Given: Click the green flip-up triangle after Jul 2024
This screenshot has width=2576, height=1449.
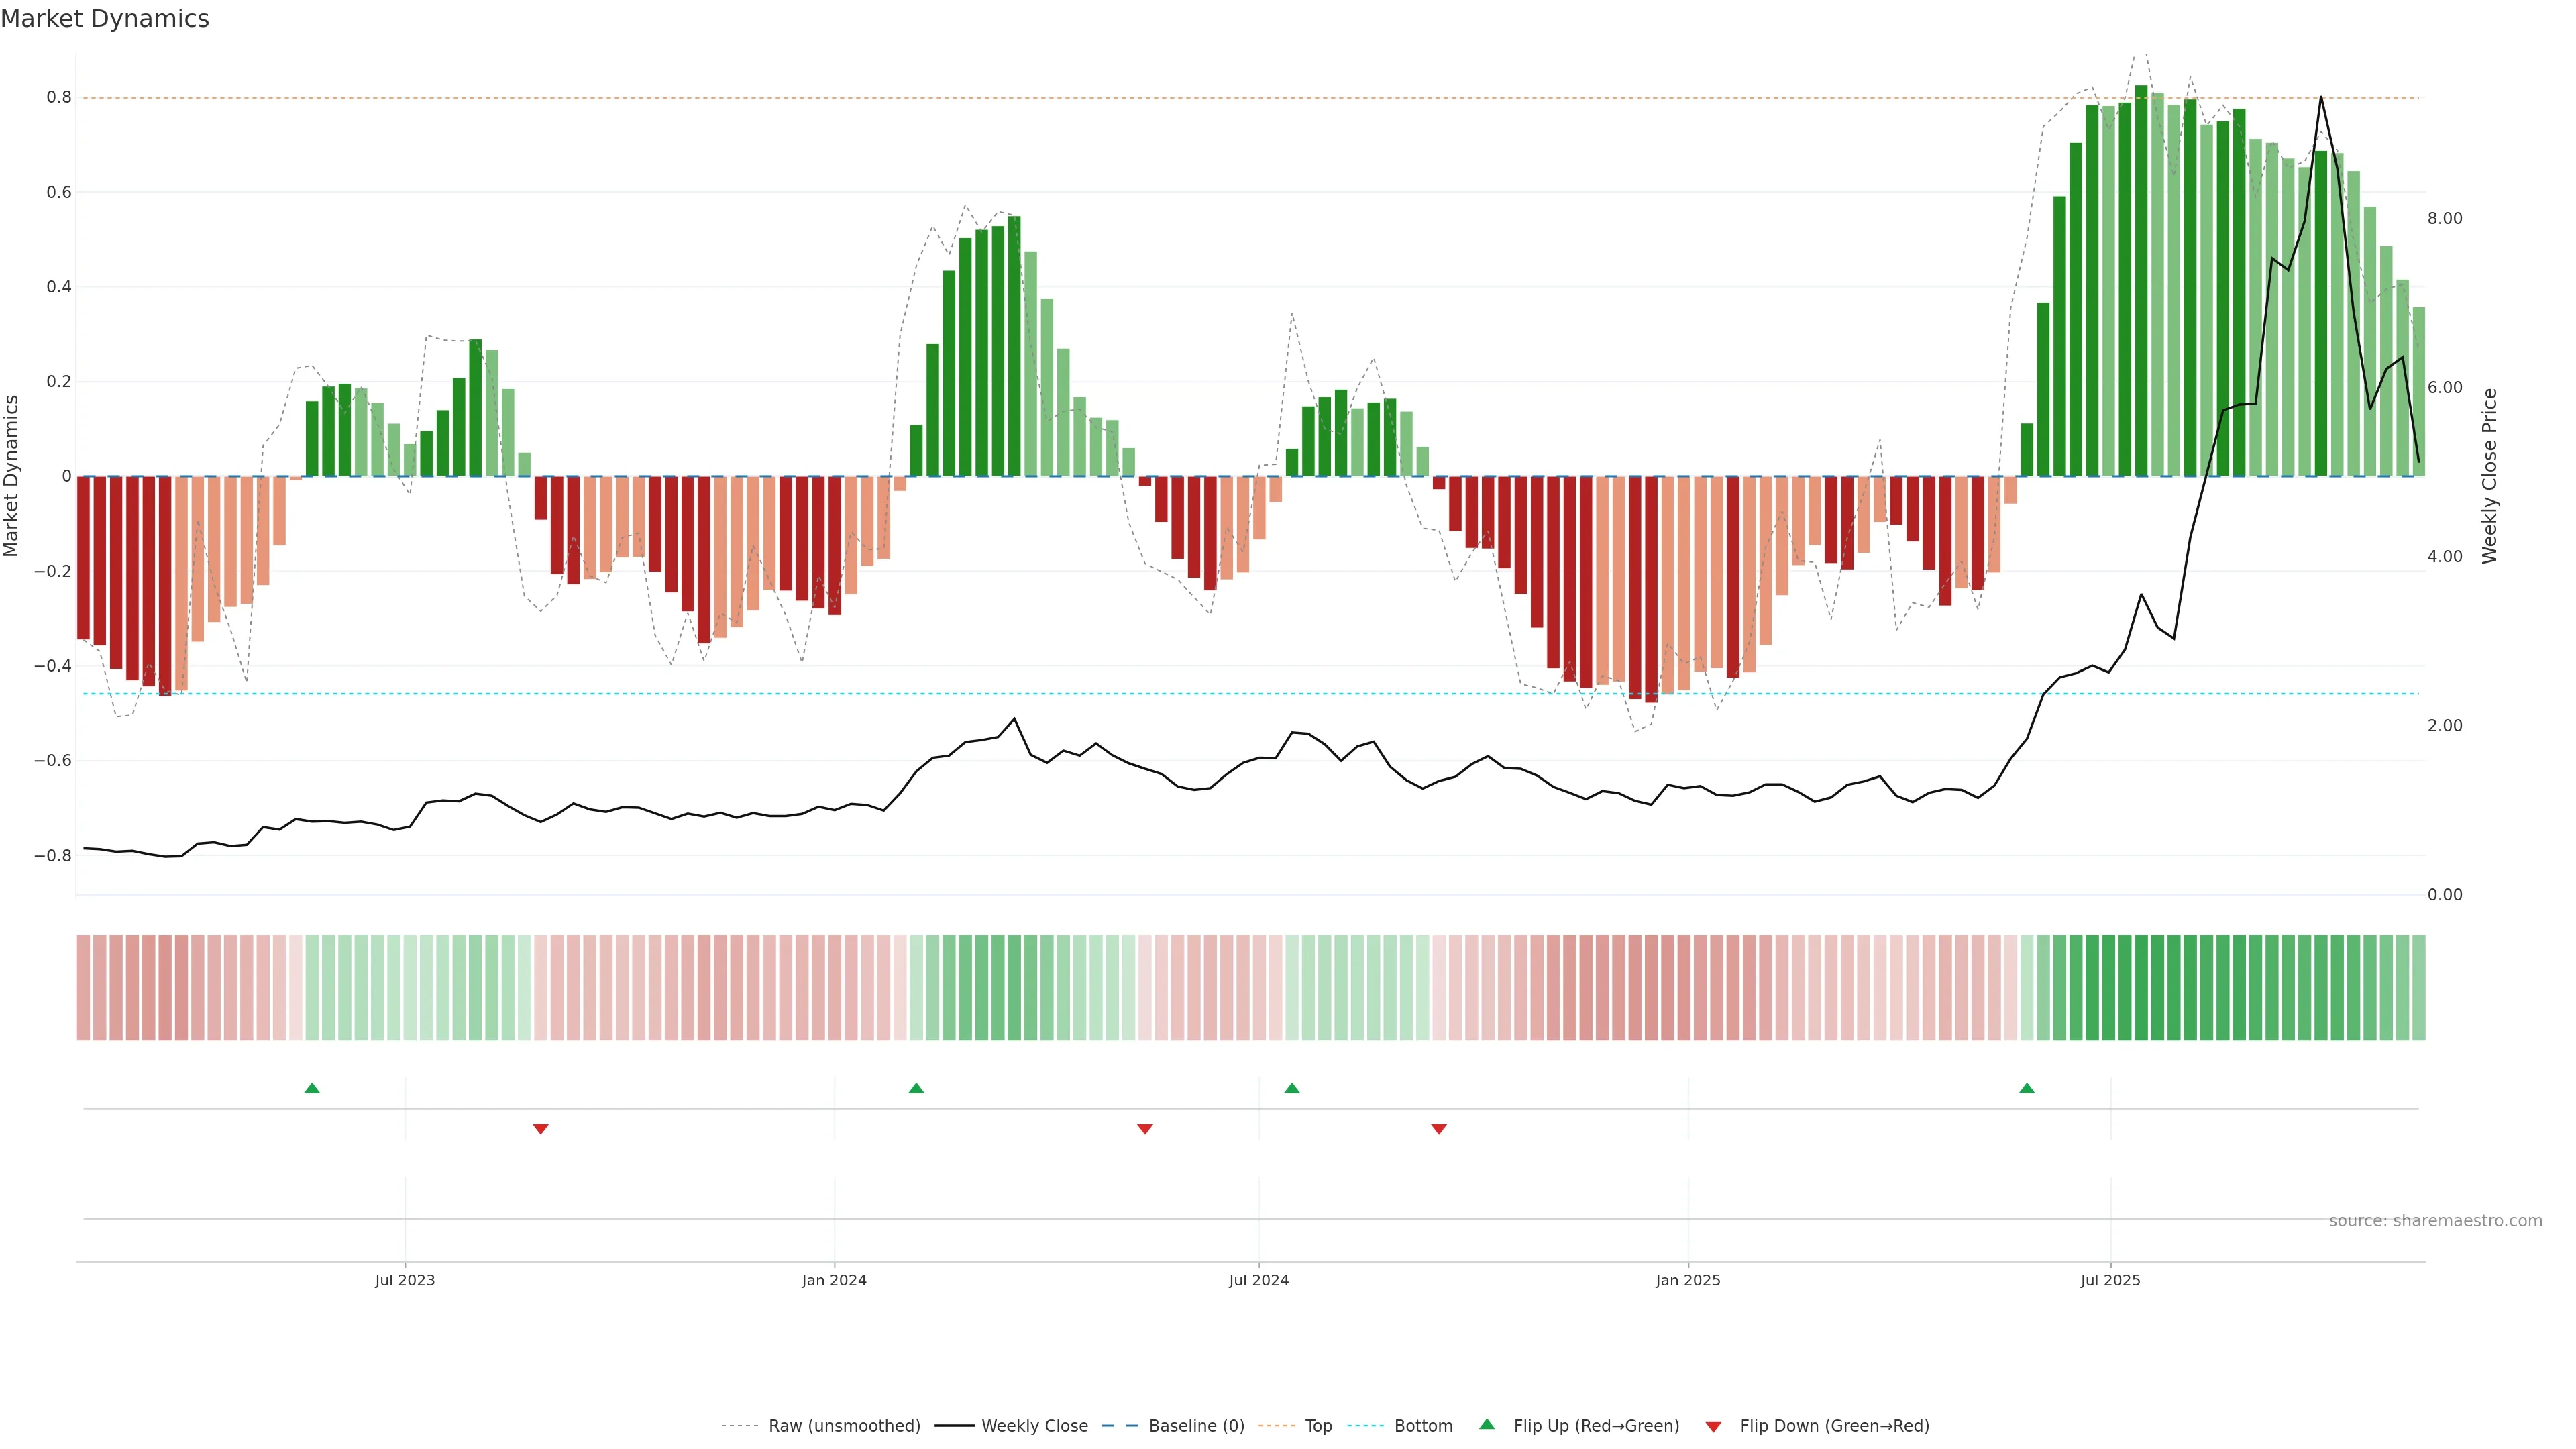Looking at the screenshot, I should (x=1292, y=1088).
